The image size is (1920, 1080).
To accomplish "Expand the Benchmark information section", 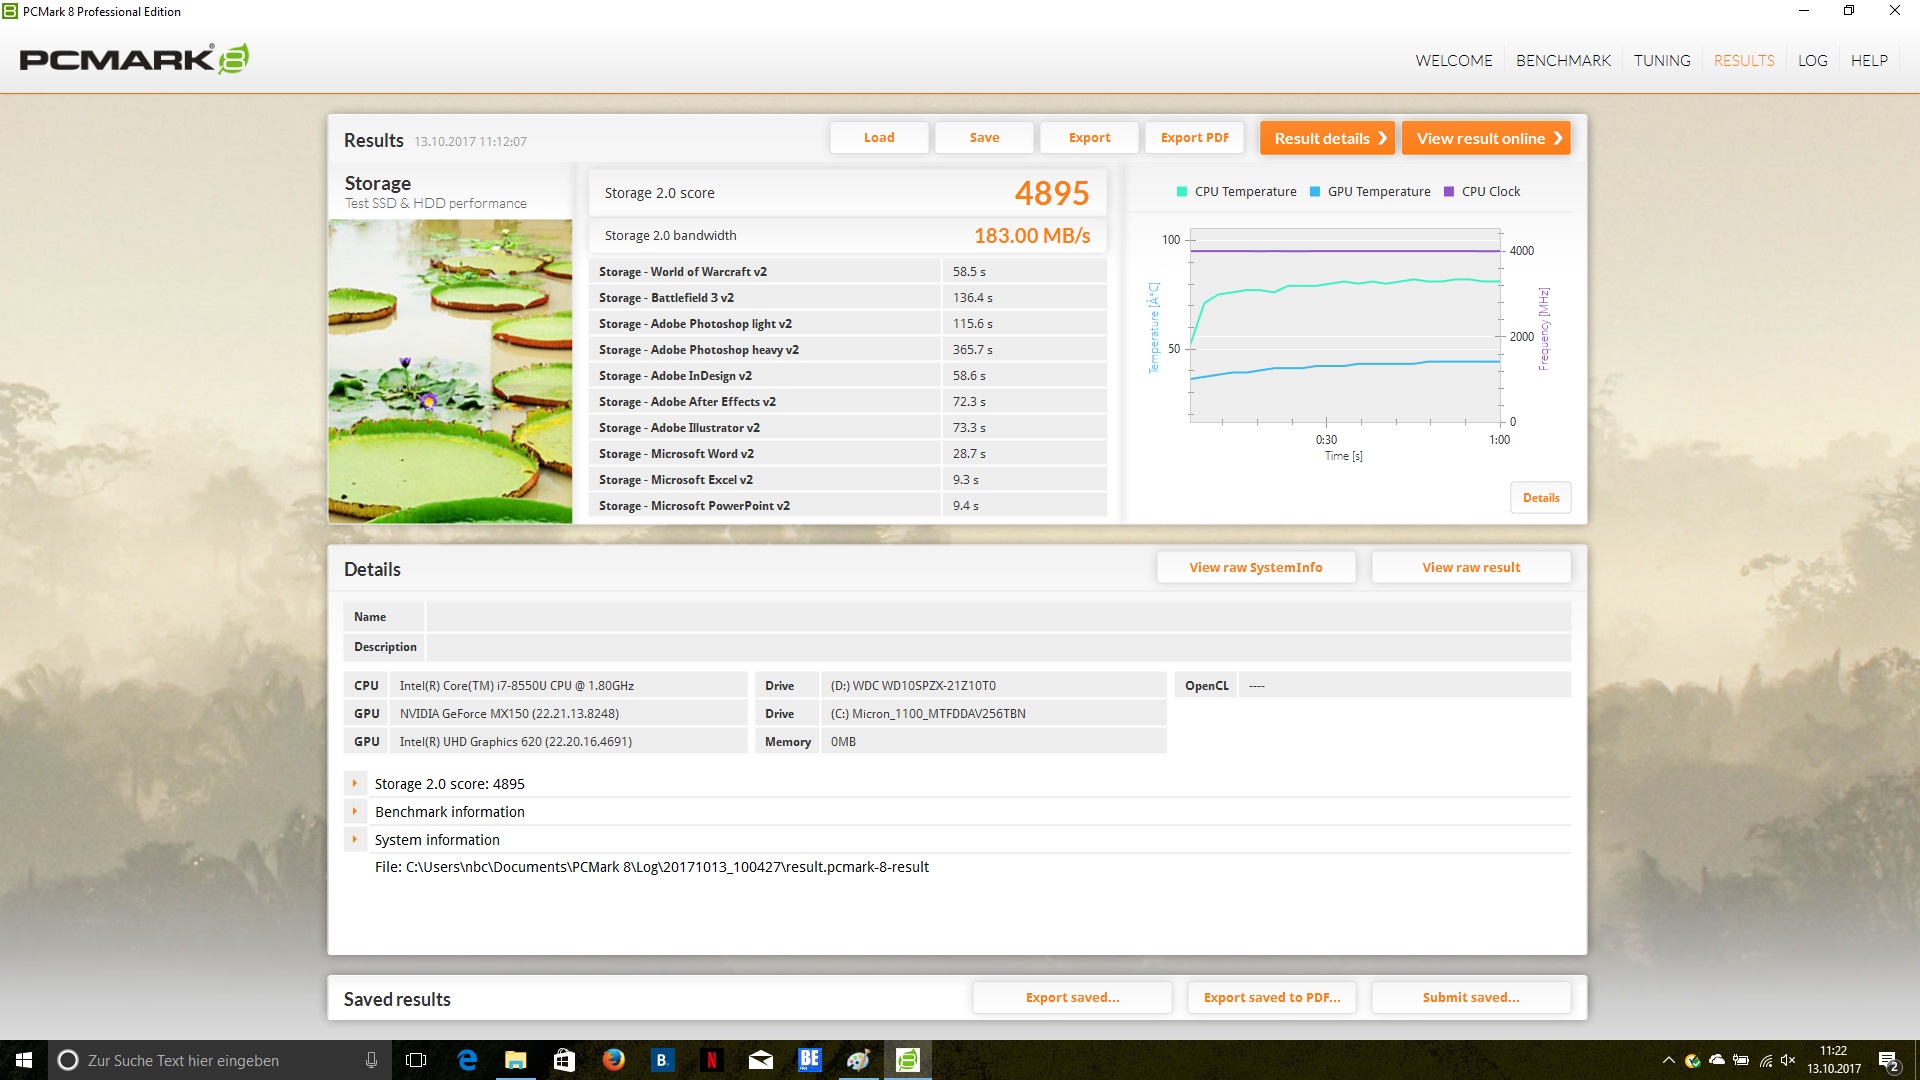I will point(355,812).
